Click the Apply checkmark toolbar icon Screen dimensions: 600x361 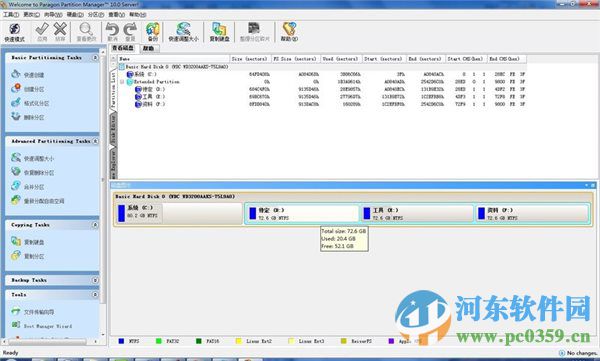point(42,32)
